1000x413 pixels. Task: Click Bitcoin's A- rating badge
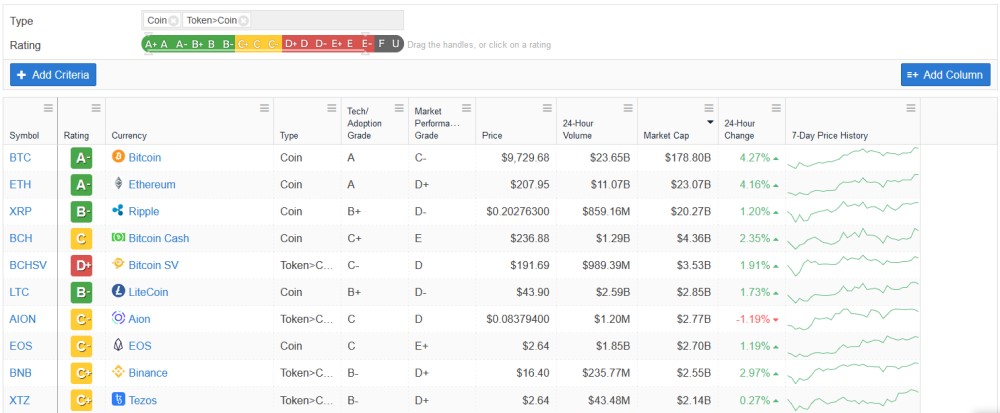82,157
